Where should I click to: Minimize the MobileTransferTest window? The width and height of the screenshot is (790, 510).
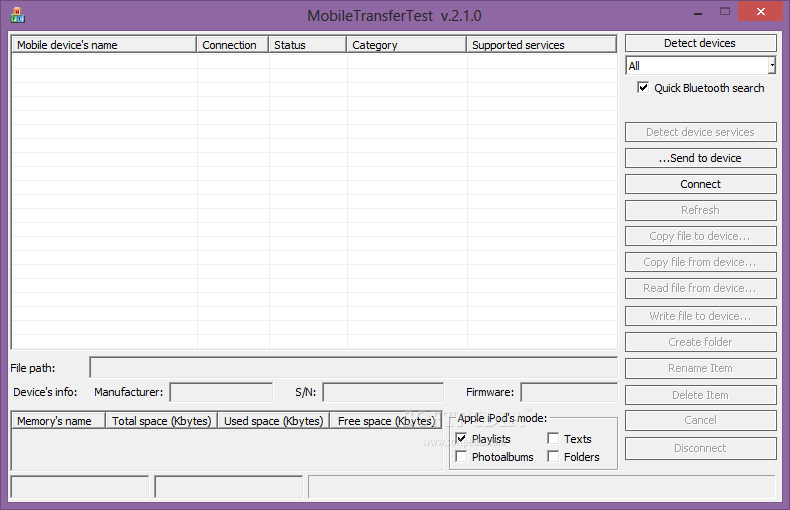[x=698, y=12]
